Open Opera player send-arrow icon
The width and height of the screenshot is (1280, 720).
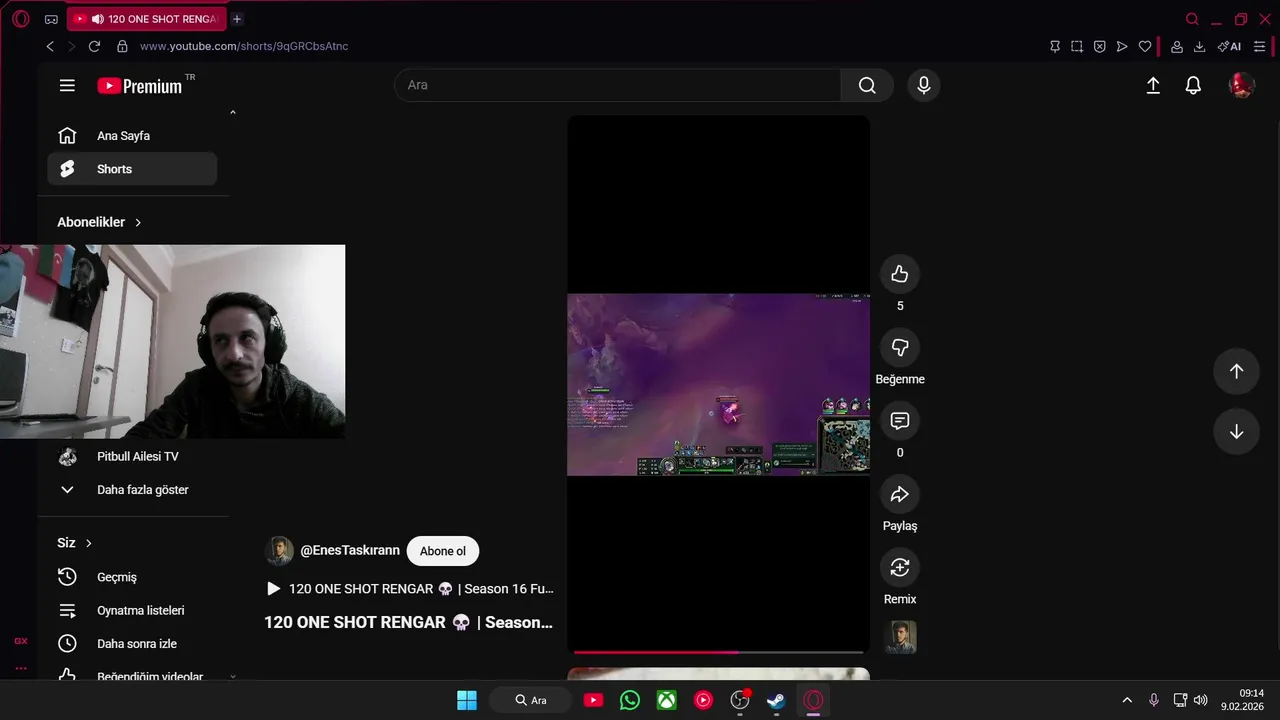pyautogui.click(x=1122, y=46)
